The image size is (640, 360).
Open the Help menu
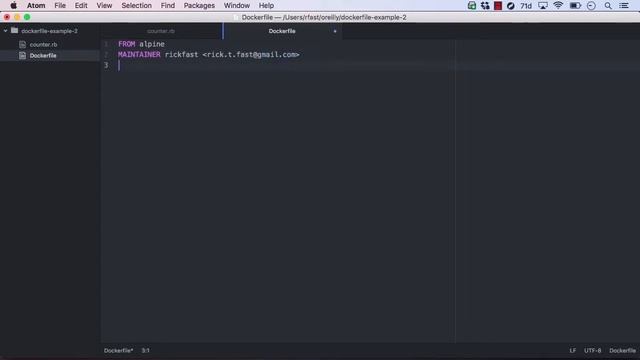266,5
